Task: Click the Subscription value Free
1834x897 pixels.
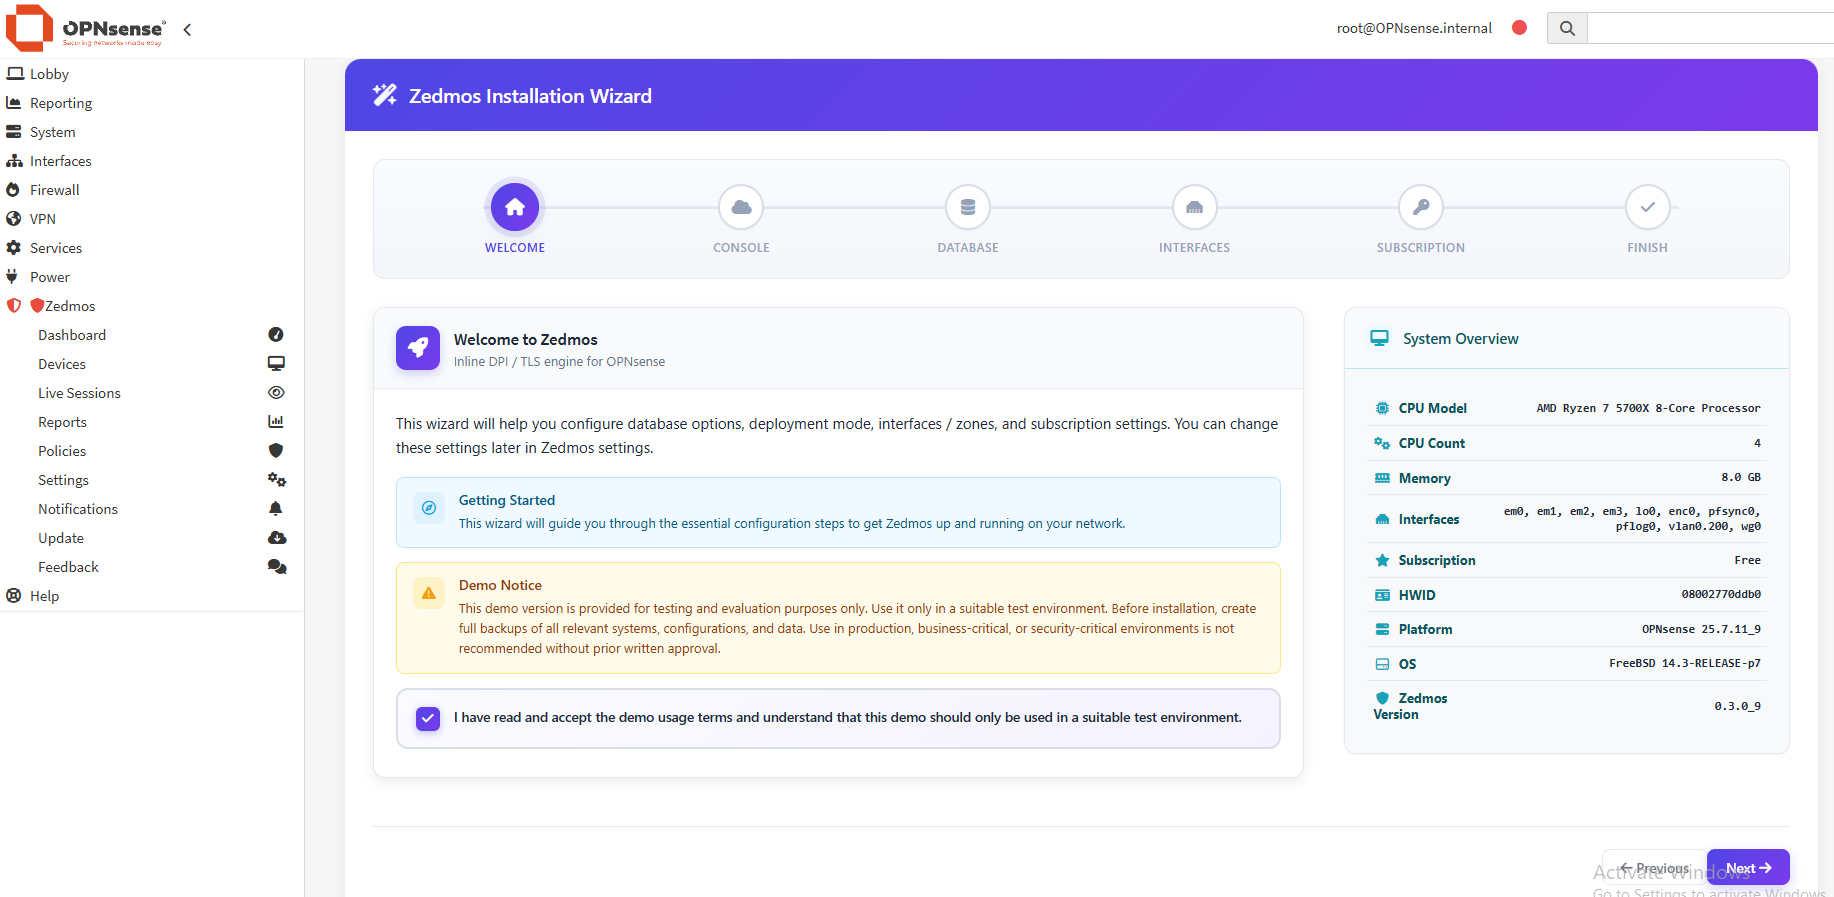Action: (x=1747, y=560)
